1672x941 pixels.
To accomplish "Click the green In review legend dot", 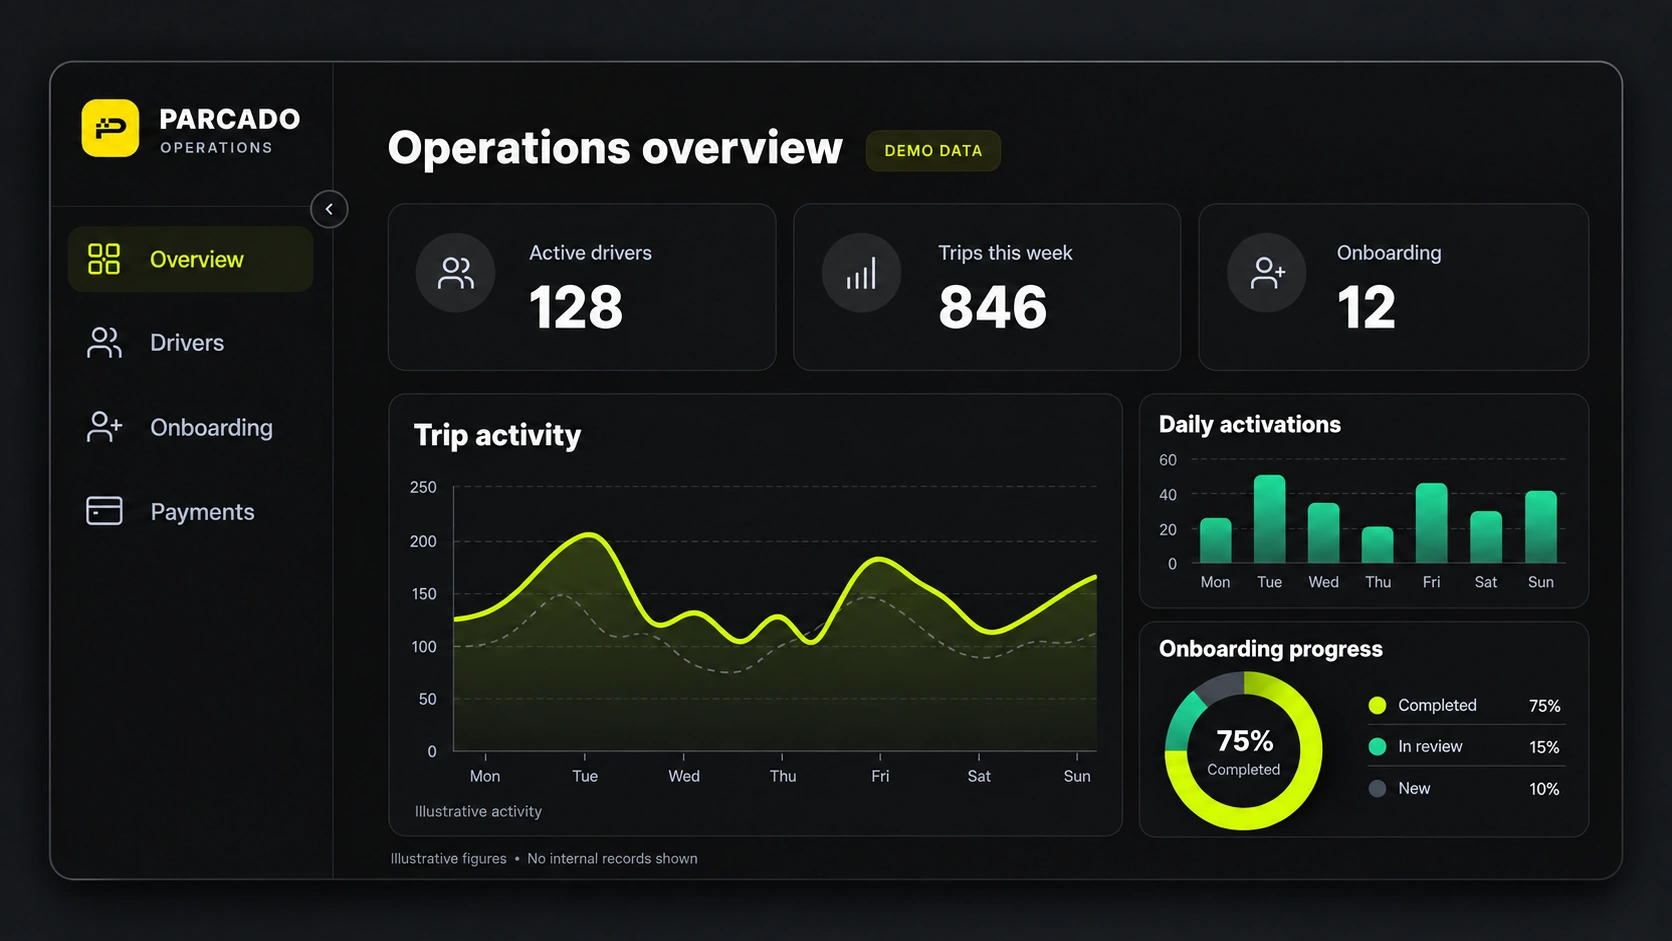I will point(1377,746).
